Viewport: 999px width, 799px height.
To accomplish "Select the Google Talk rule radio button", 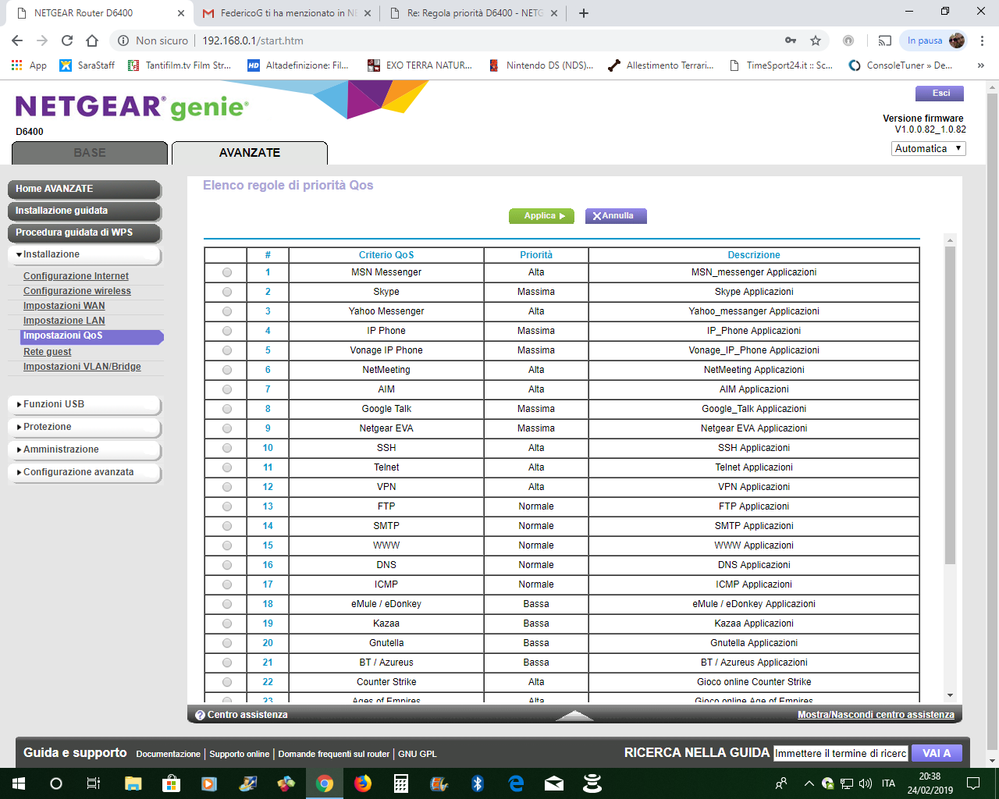I will pos(227,409).
